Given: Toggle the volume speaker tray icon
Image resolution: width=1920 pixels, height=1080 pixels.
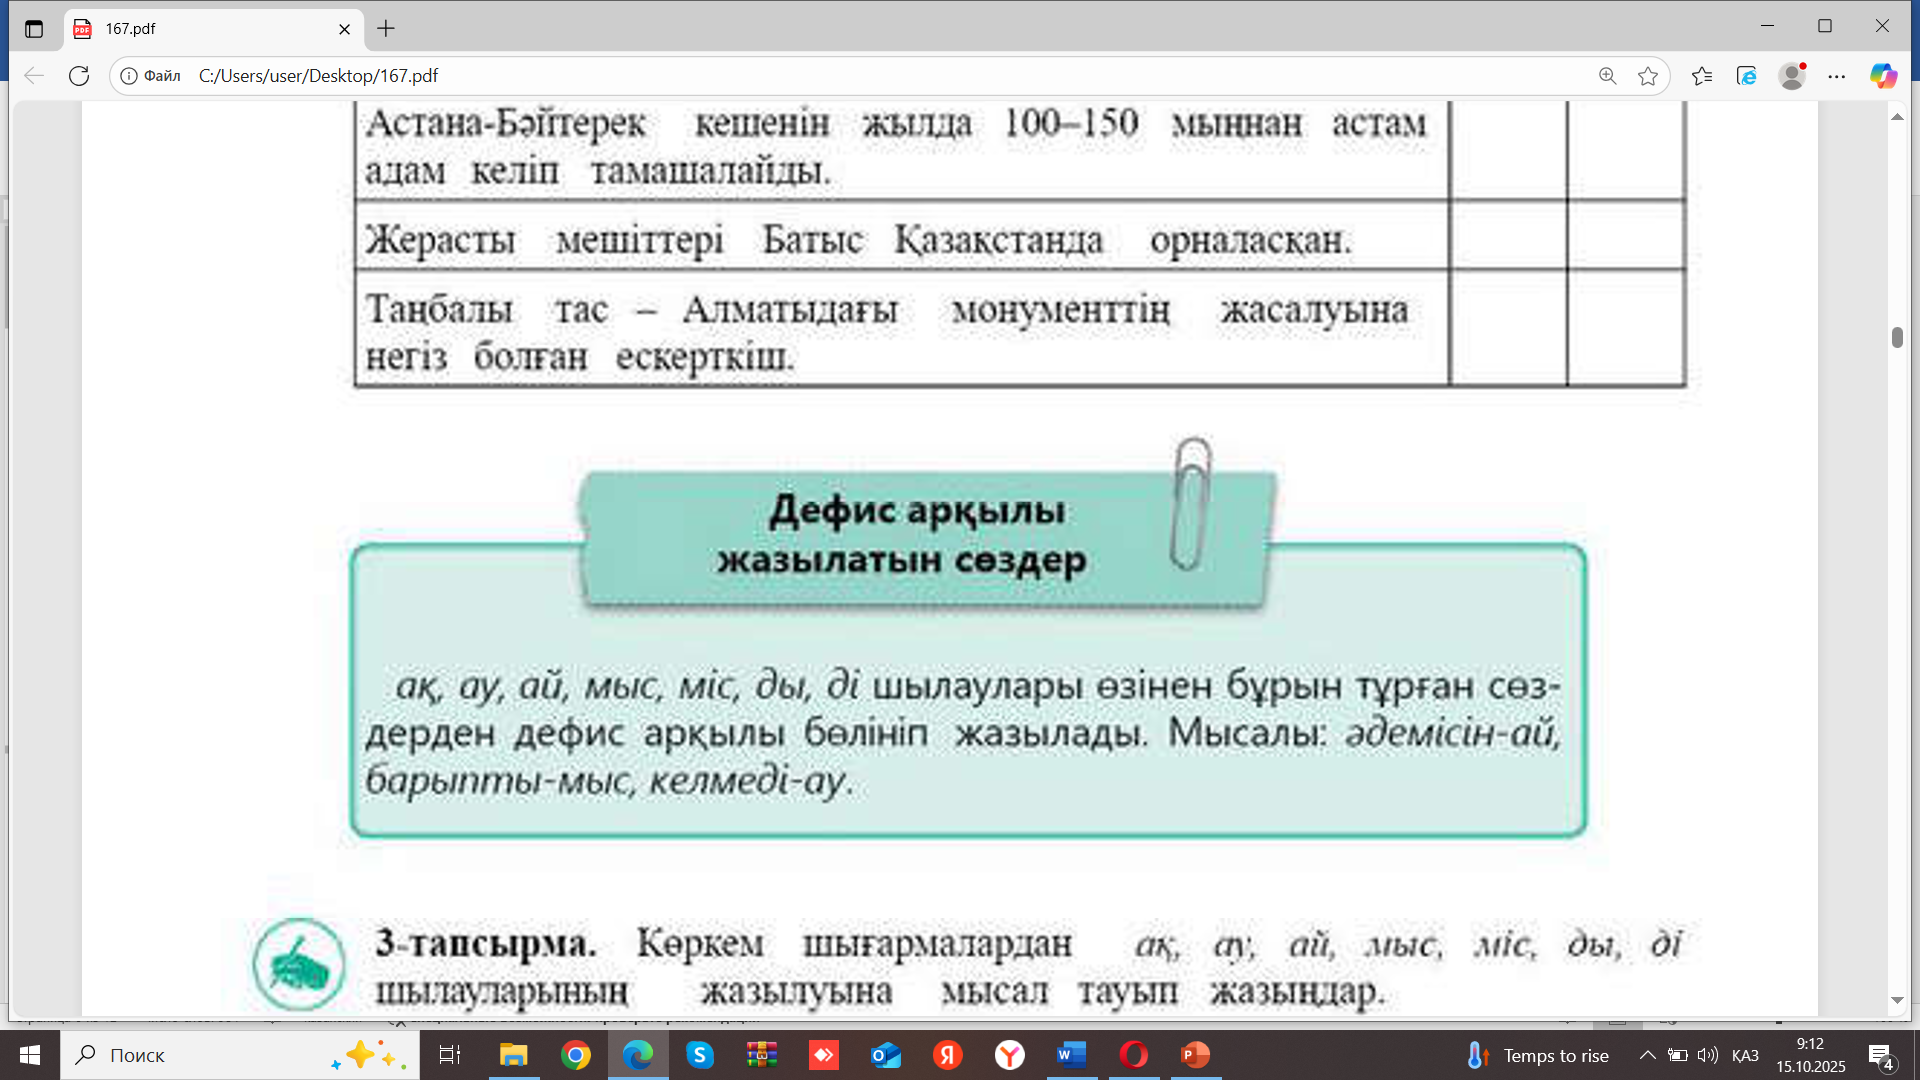Looking at the screenshot, I should (1707, 1055).
